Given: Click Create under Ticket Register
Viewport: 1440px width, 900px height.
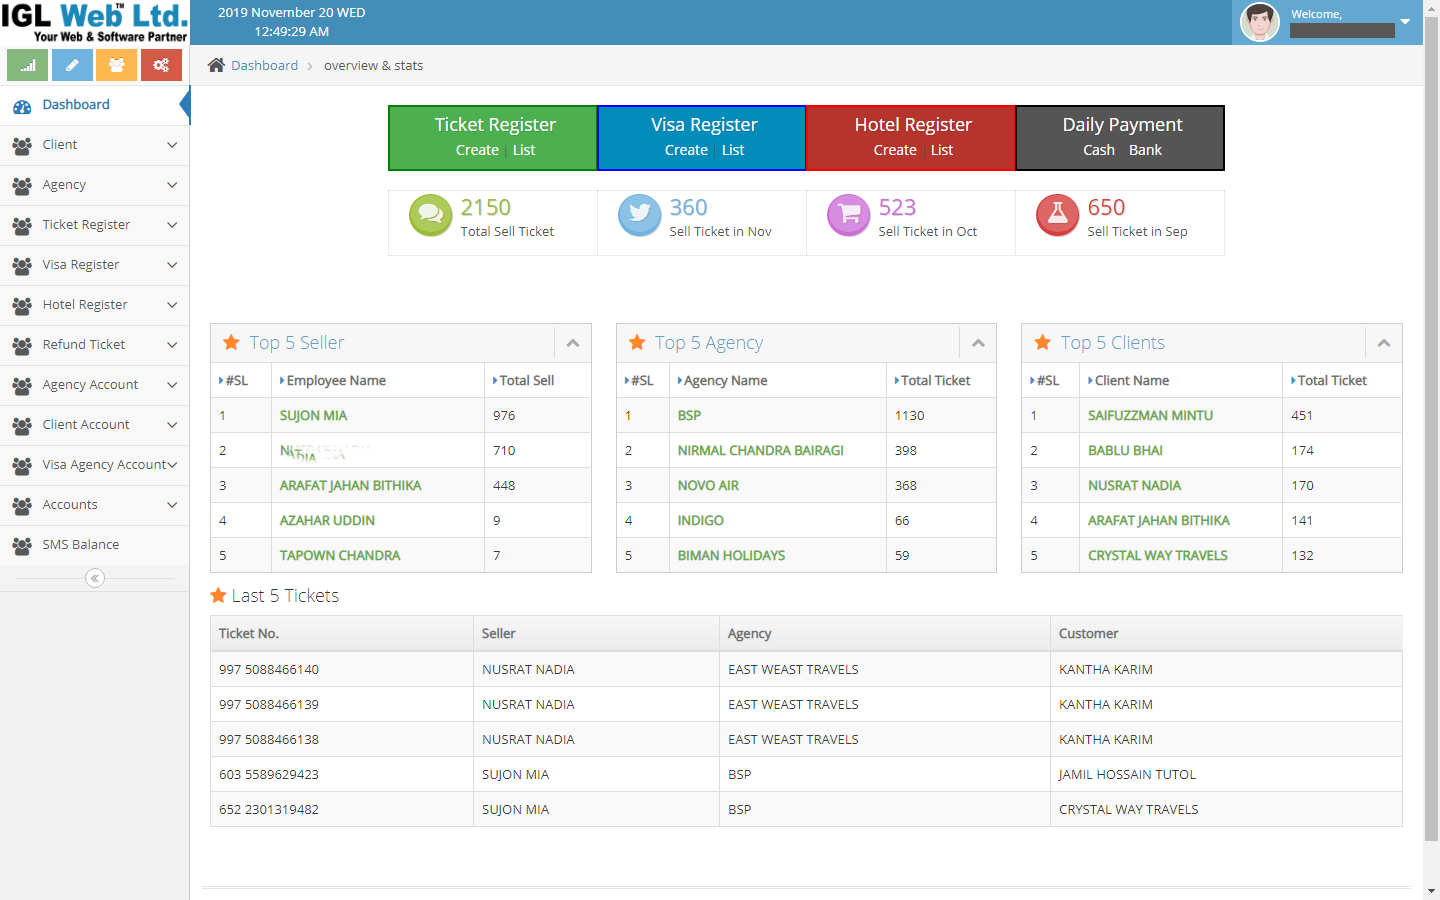Looking at the screenshot, I should (x=477, y=150).
